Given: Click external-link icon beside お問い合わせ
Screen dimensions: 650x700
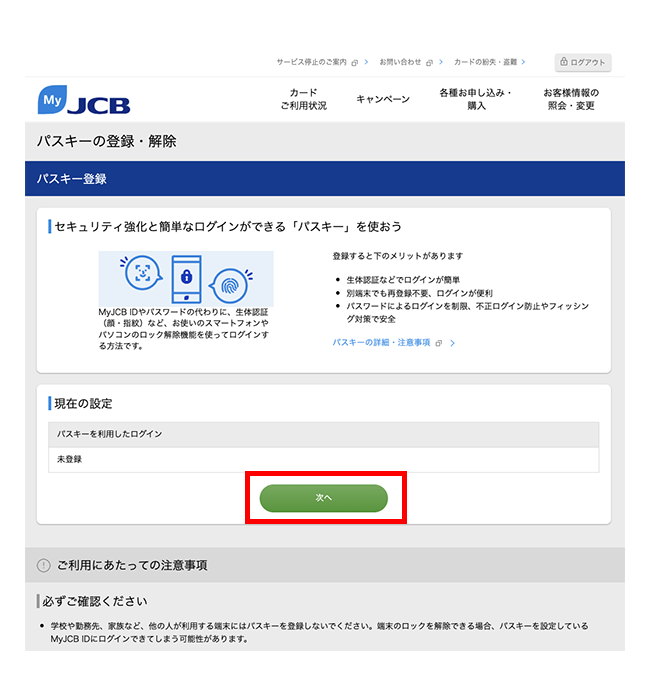Looking at the screenshot, I should (x=429, y=63).
